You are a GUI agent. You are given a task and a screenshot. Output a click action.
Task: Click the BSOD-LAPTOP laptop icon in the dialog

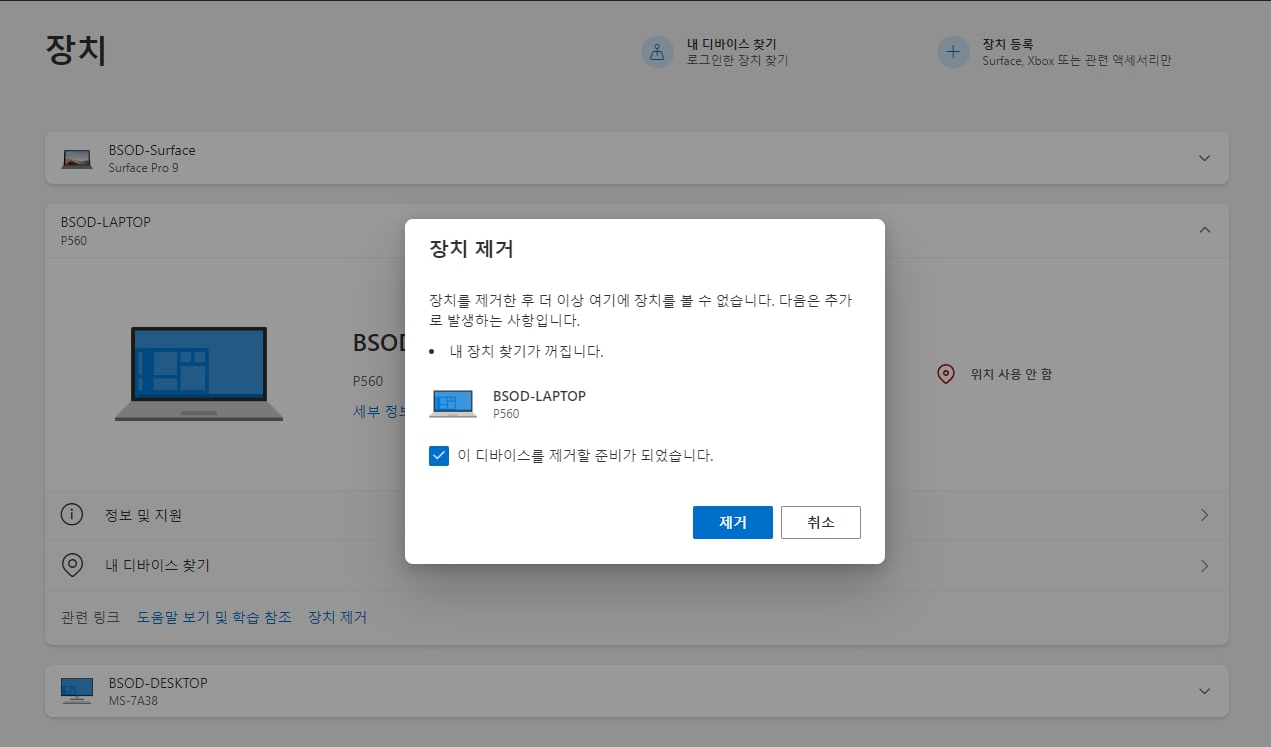tap(453, 403)
